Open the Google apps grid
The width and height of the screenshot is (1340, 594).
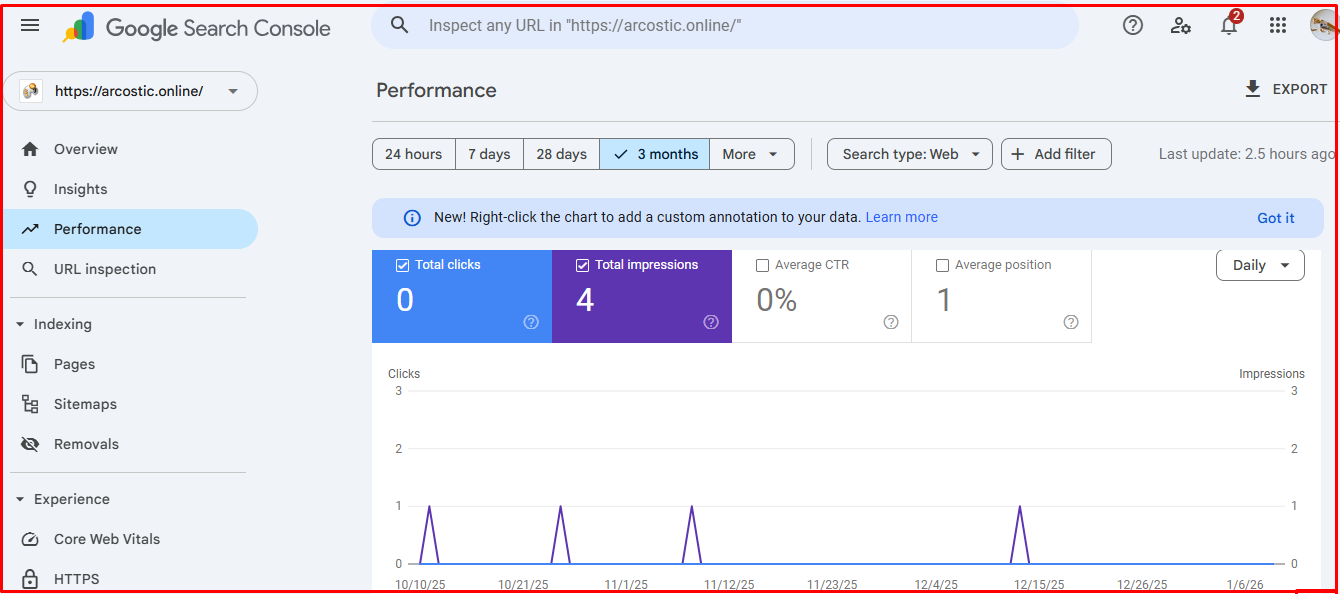1278,26
